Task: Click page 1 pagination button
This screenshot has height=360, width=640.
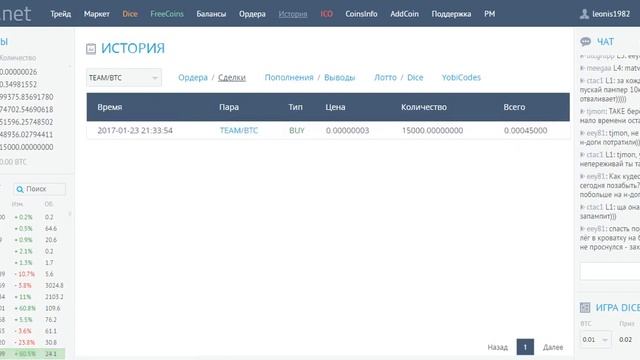Action: pyautogui.click(x=525, y=347)
